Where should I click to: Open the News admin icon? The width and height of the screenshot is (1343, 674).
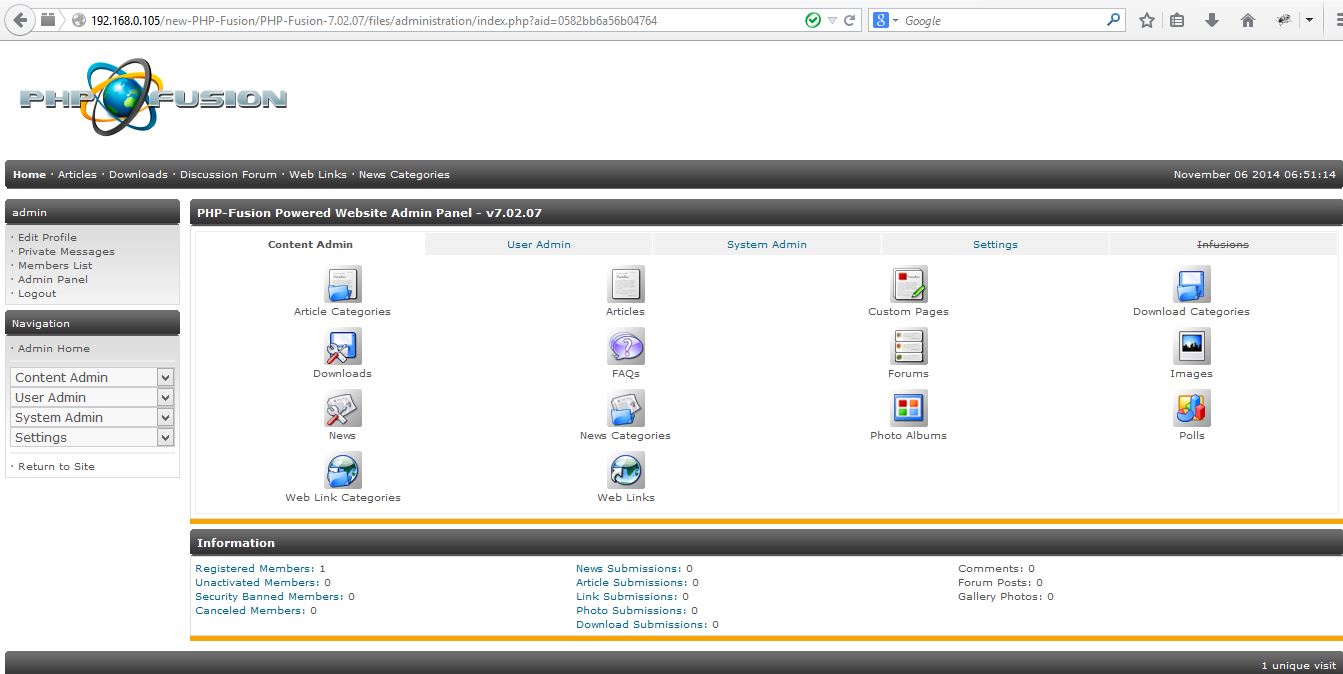(x=342, y=408)
